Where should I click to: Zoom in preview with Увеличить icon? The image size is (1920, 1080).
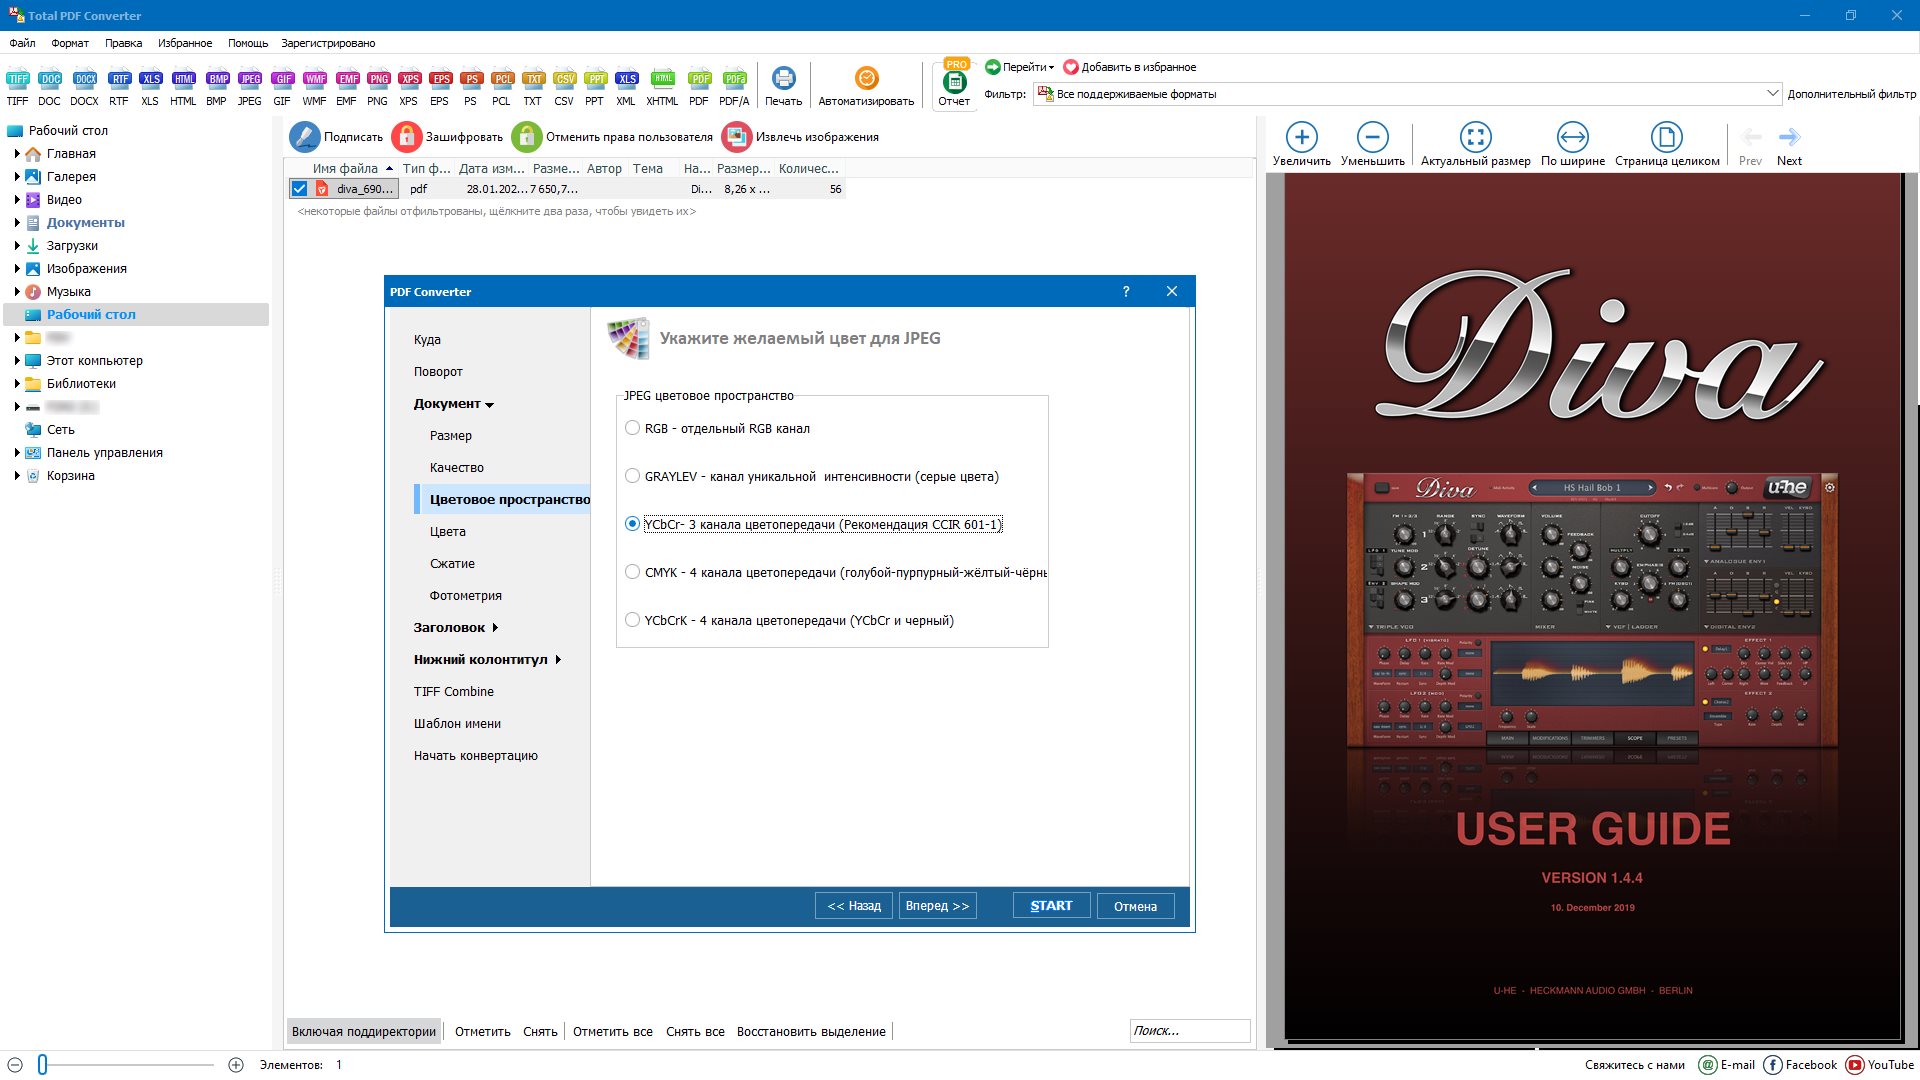click(x=1301, y=137)
